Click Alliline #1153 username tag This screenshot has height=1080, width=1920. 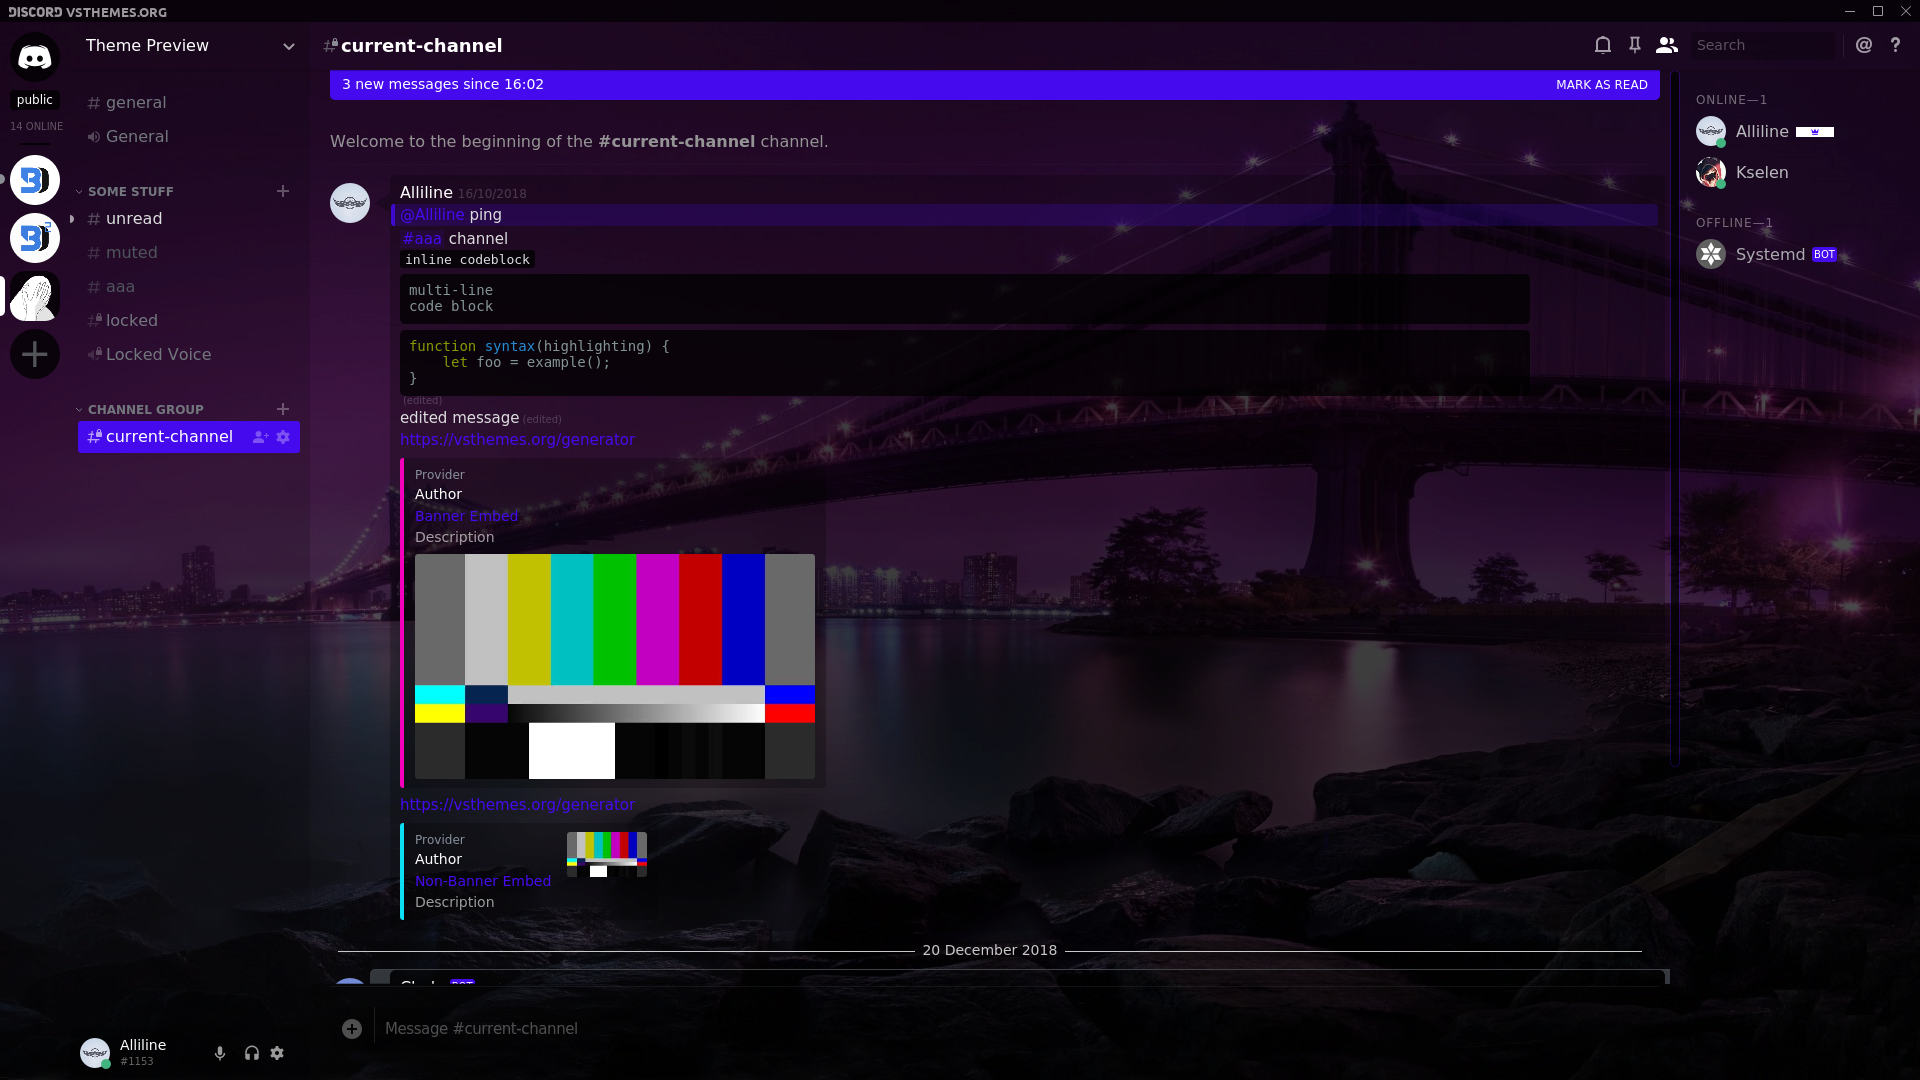coord(143,1052)
